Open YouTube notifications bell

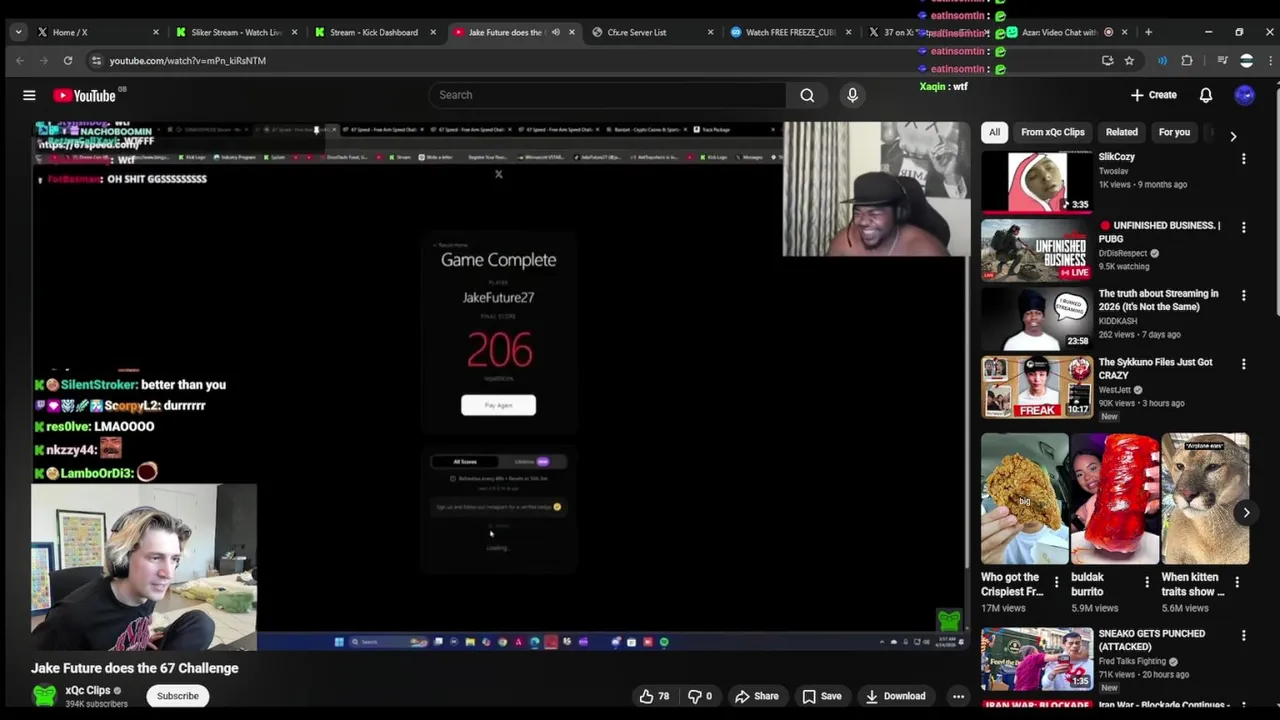point(1206,95)
